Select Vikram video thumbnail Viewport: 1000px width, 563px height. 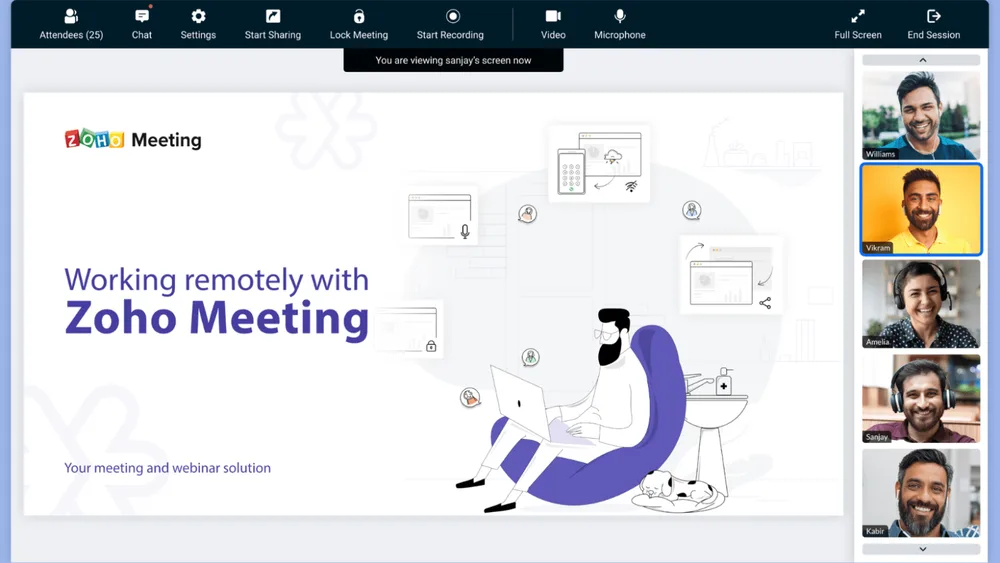pyautogui.click(x=921, y=209)
